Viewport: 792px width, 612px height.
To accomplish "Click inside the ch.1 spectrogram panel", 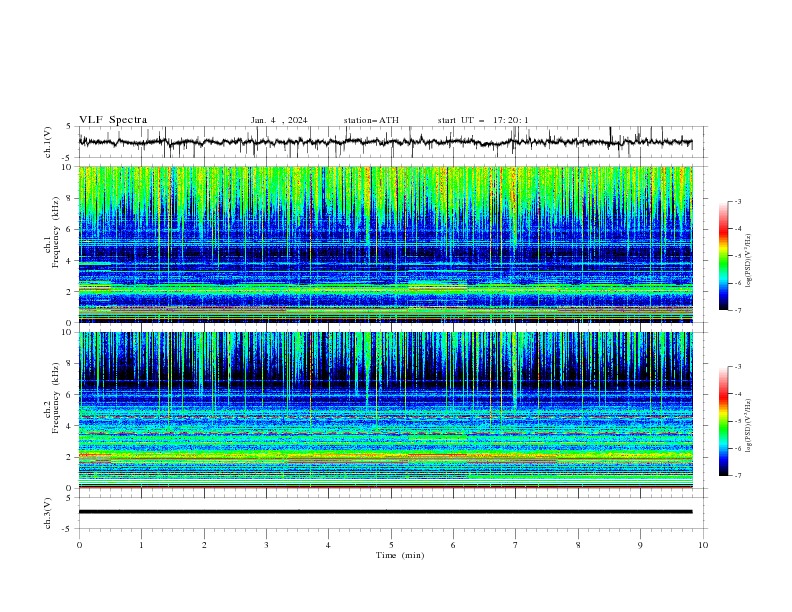I will coord(385,244).
